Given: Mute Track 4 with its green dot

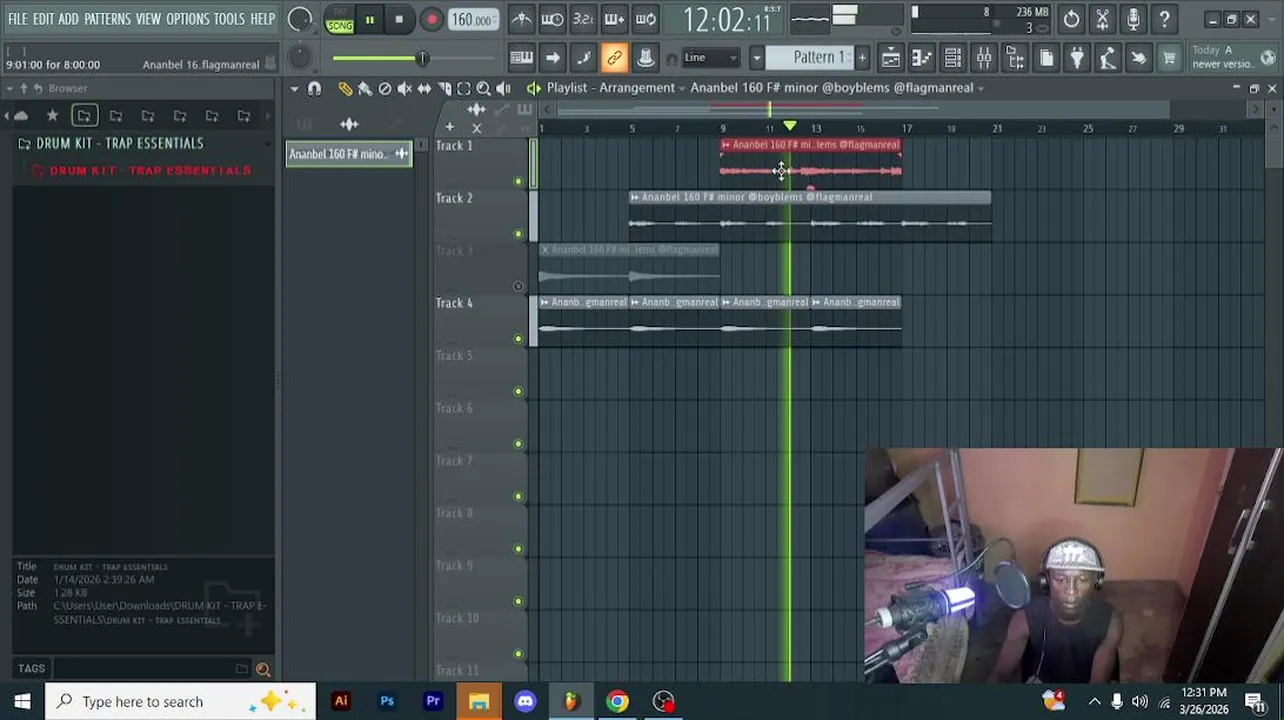Looking at the screenshot, I should (518, 339).
